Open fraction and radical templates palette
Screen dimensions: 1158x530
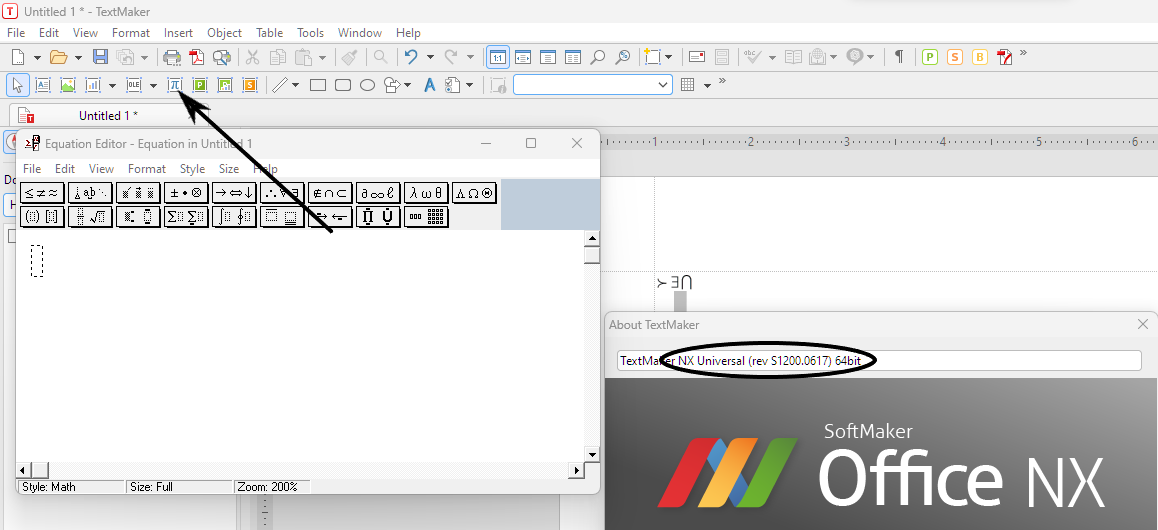(x=91, y=217)
